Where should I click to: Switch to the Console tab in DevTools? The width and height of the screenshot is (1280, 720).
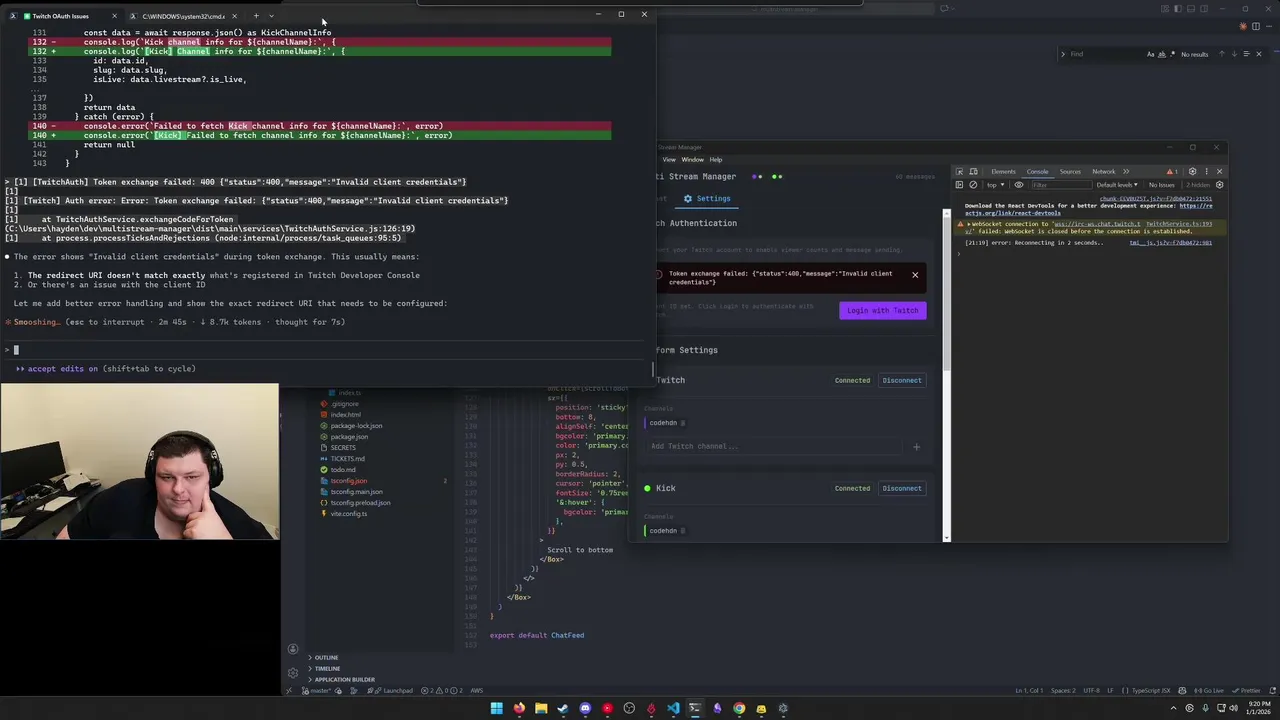(x=1037, y=171)
